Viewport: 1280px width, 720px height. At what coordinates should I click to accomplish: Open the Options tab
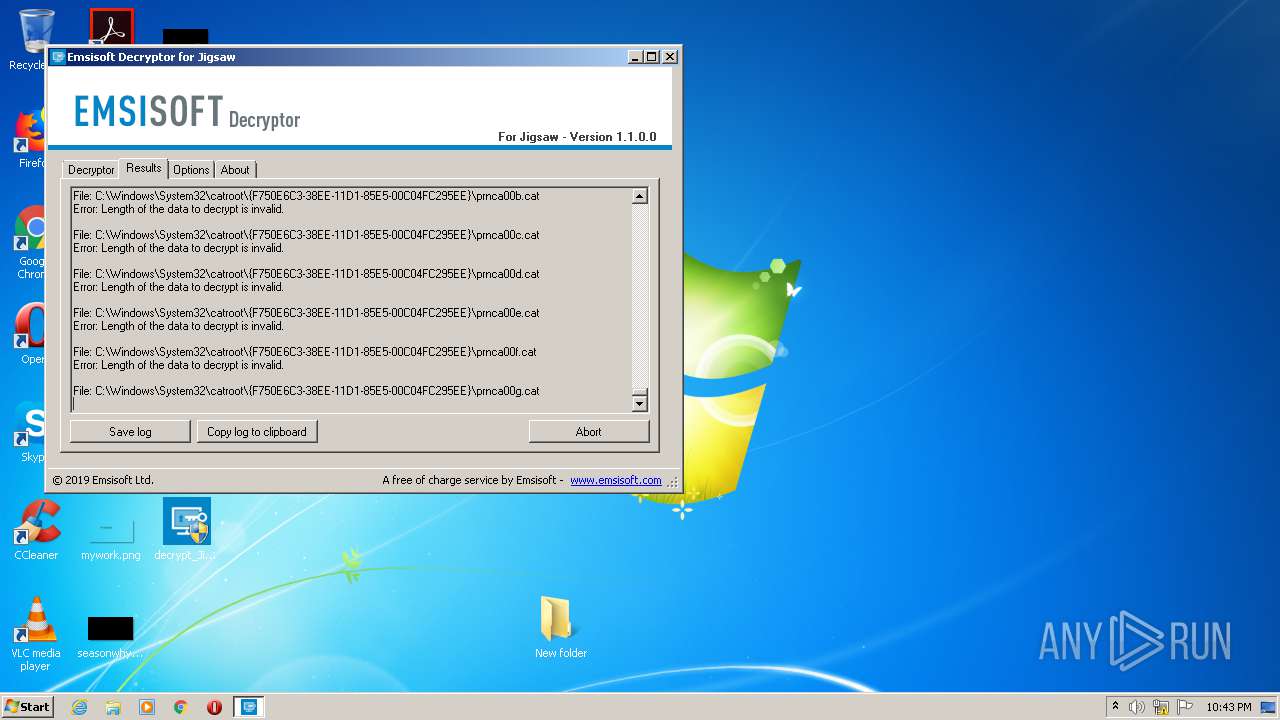[x=191, y=170]
